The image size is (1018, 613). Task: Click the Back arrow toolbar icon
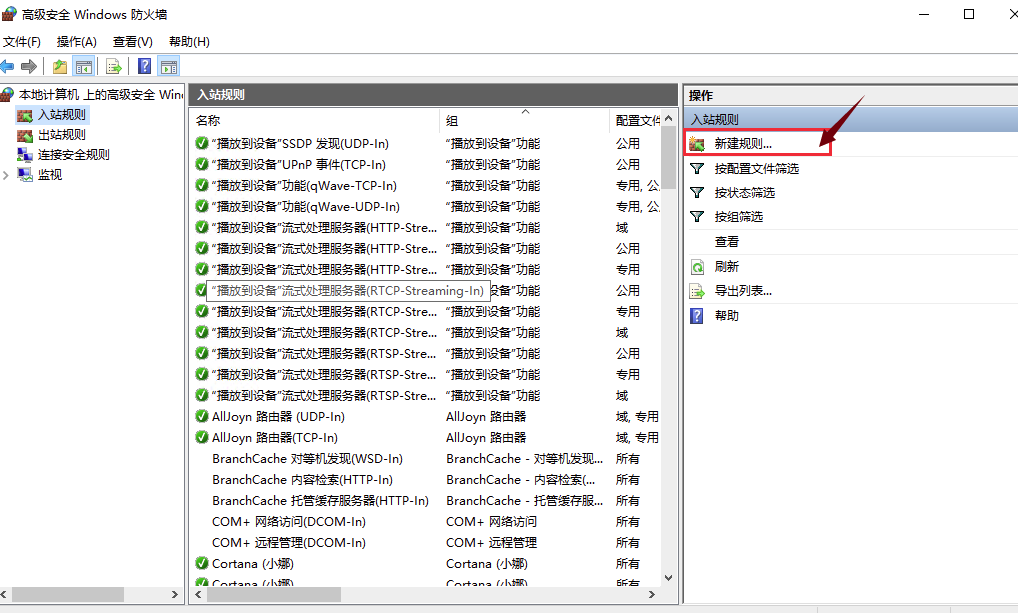click(8, 67)
